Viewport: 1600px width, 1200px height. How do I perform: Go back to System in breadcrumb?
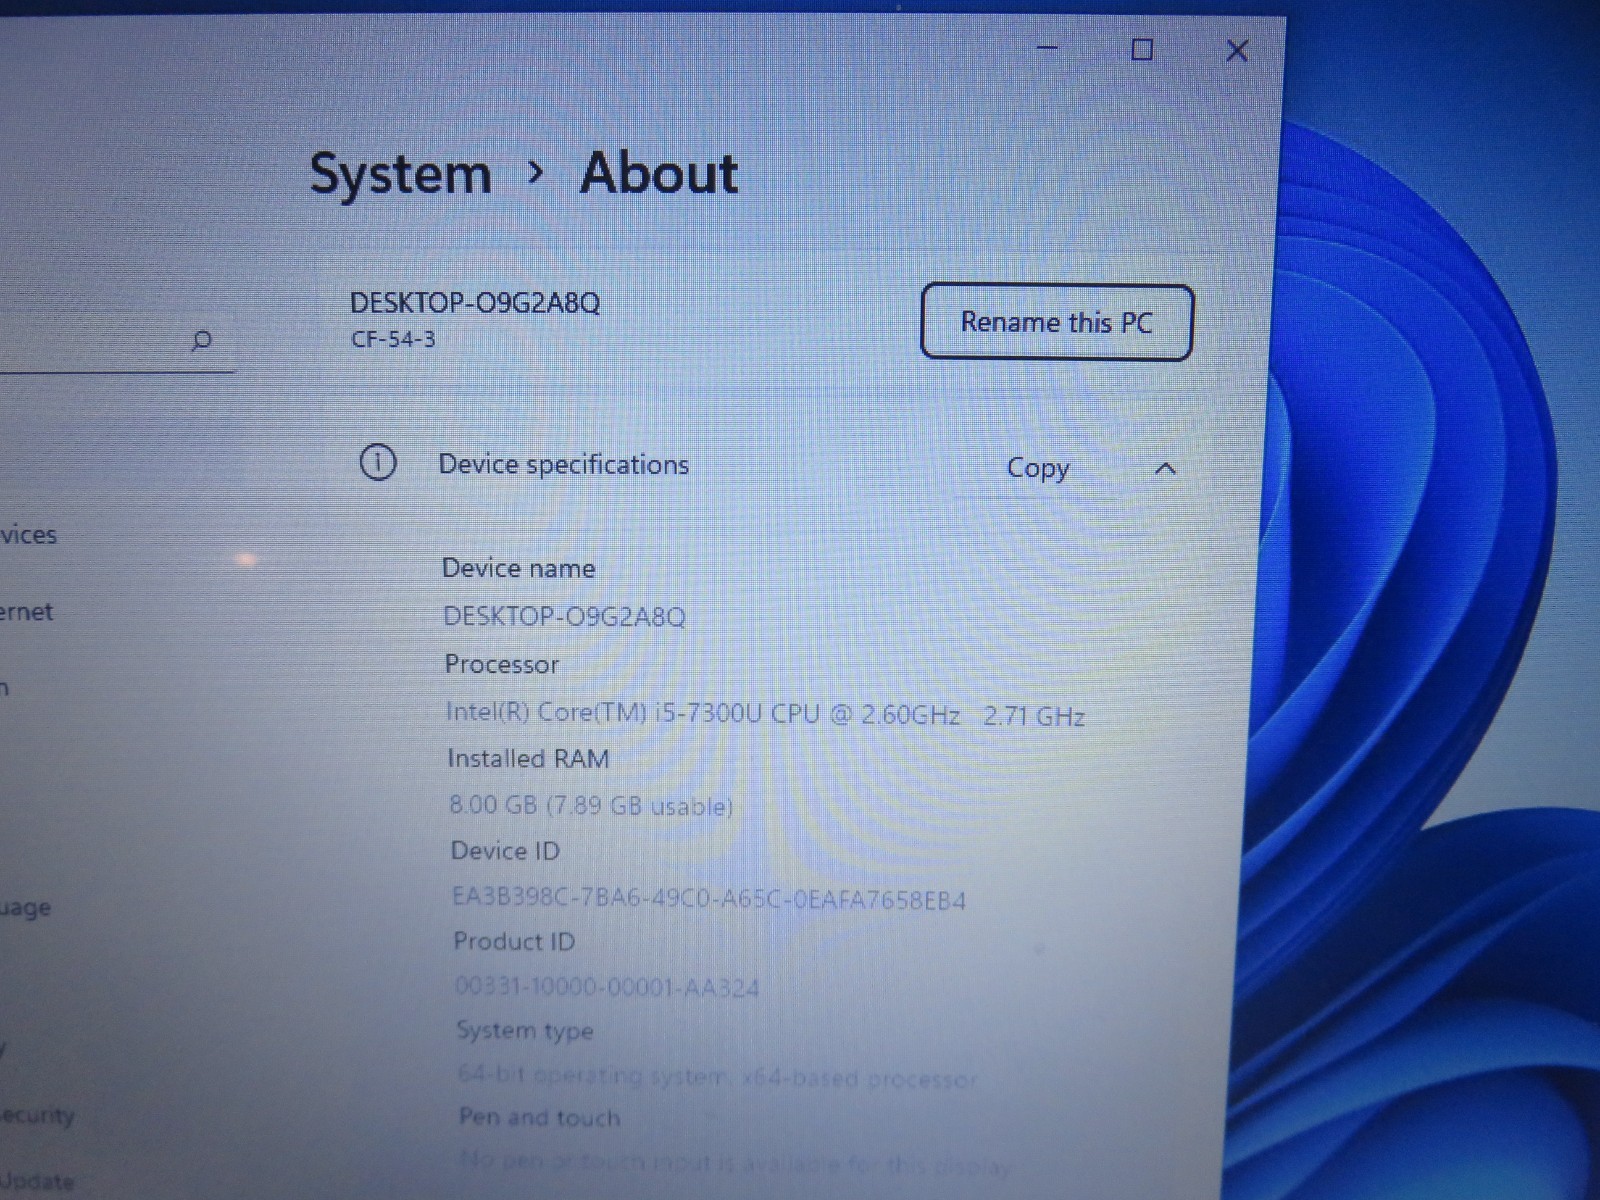400,174
